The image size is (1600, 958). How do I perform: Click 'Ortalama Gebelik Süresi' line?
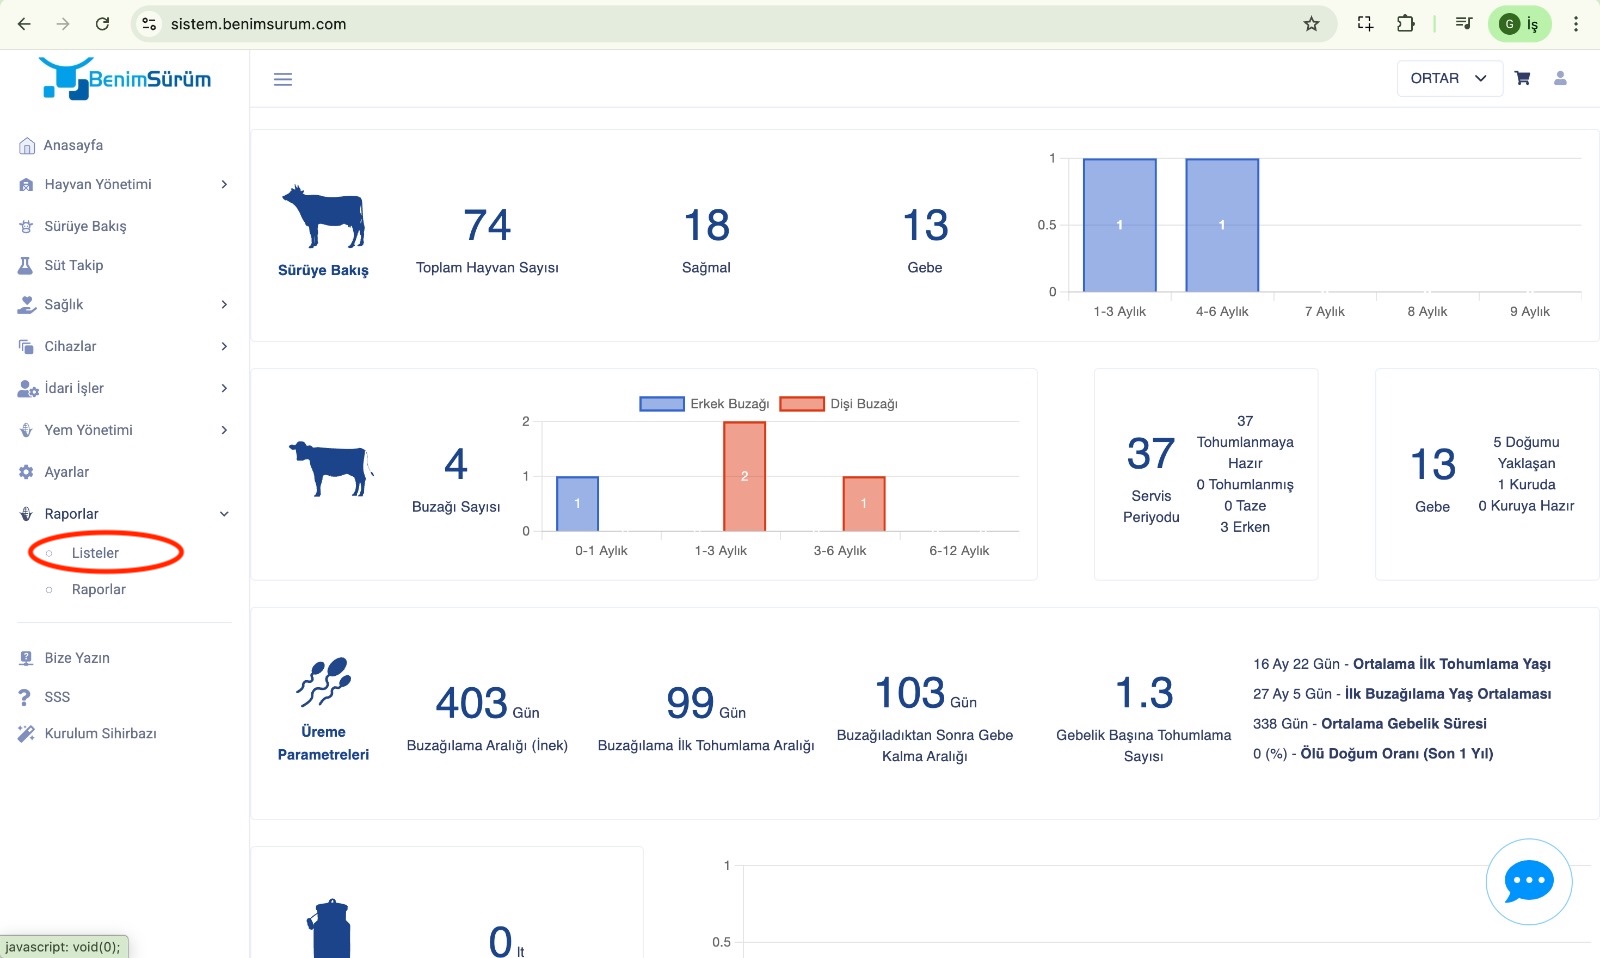1370,724
